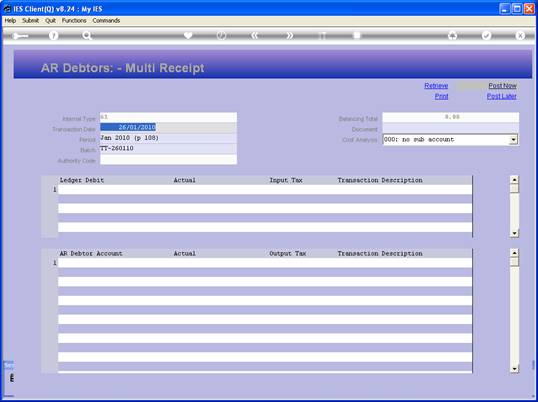Click the Post Later link

pyautogui.click(x=501, y=96)
